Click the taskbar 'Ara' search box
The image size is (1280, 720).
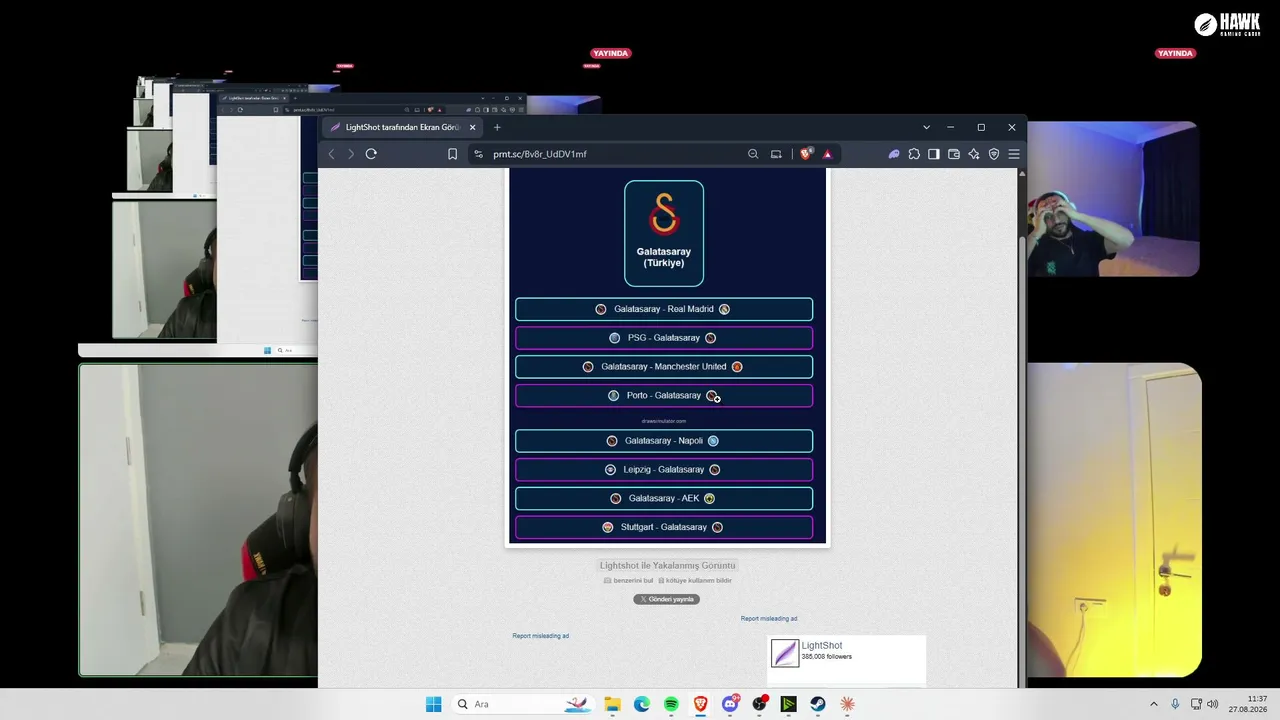(x=523, y=704)
